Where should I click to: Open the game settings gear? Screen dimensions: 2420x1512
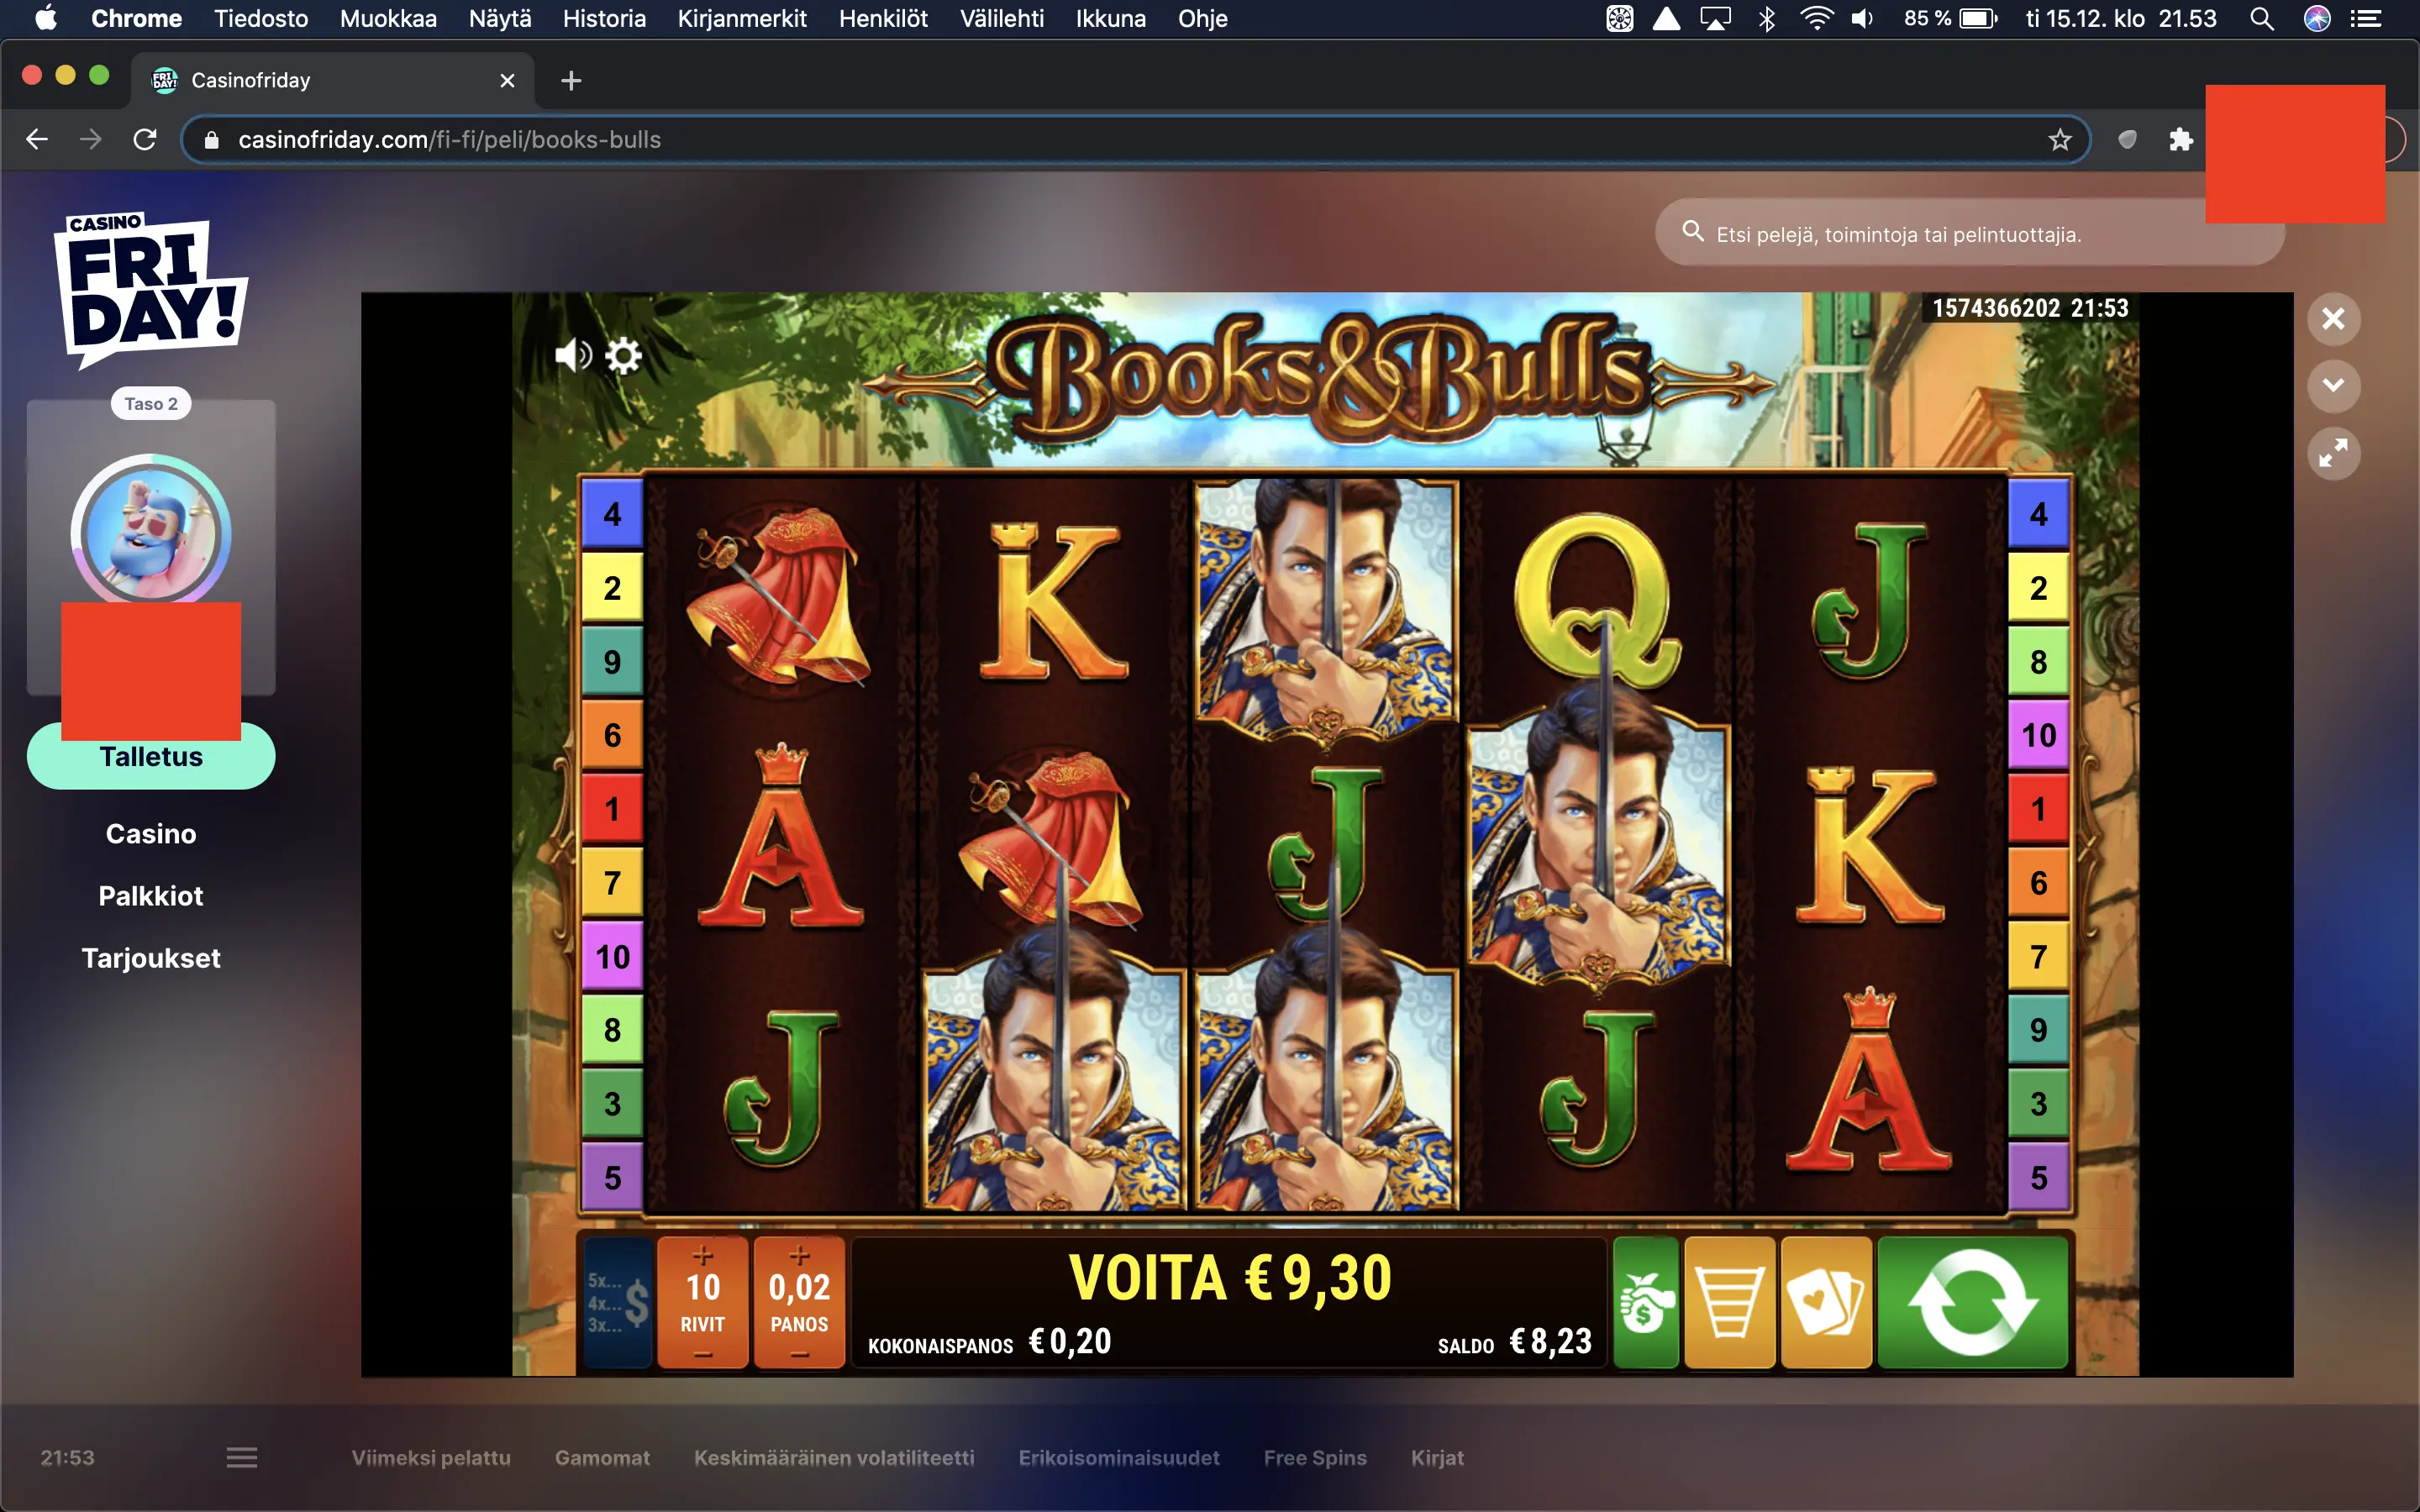(623, 355)
